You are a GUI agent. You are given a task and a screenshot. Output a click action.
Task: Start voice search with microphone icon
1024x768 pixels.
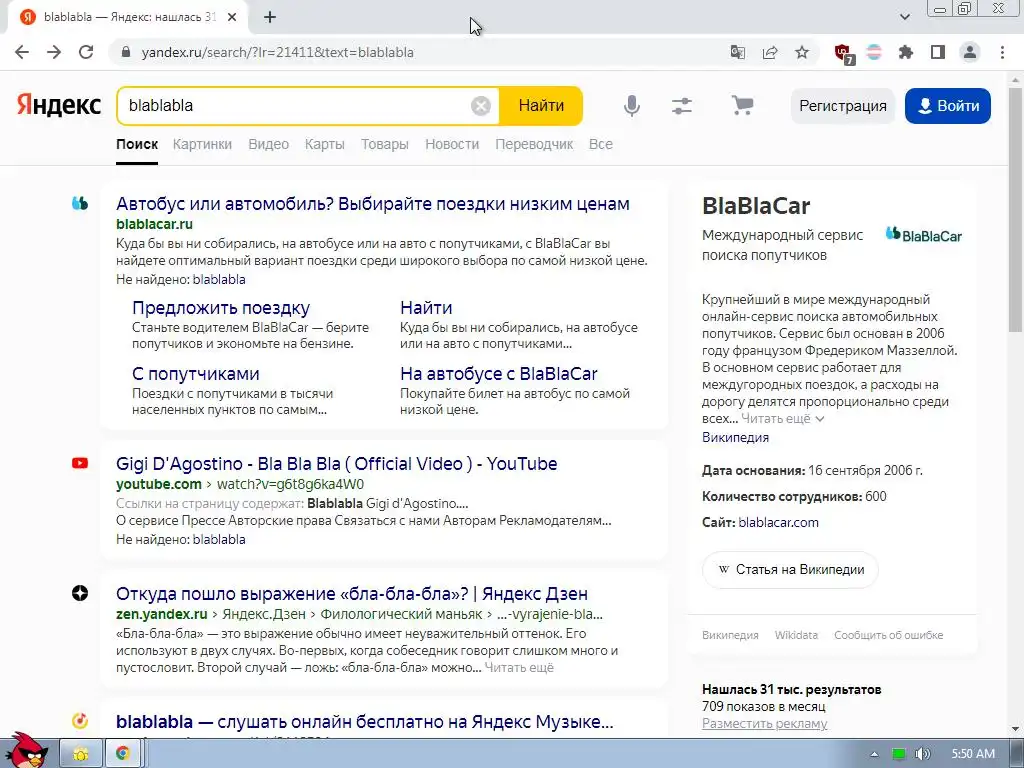point(632,106)
